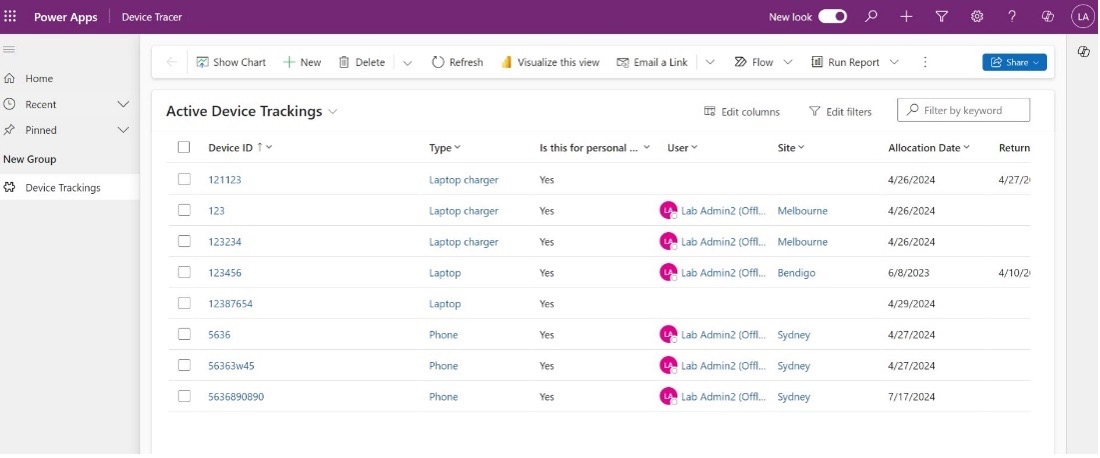Expand the Active Device Trackings view selector
The height and width of the screenshot is (458, 1100).
[x=333, y=112]
